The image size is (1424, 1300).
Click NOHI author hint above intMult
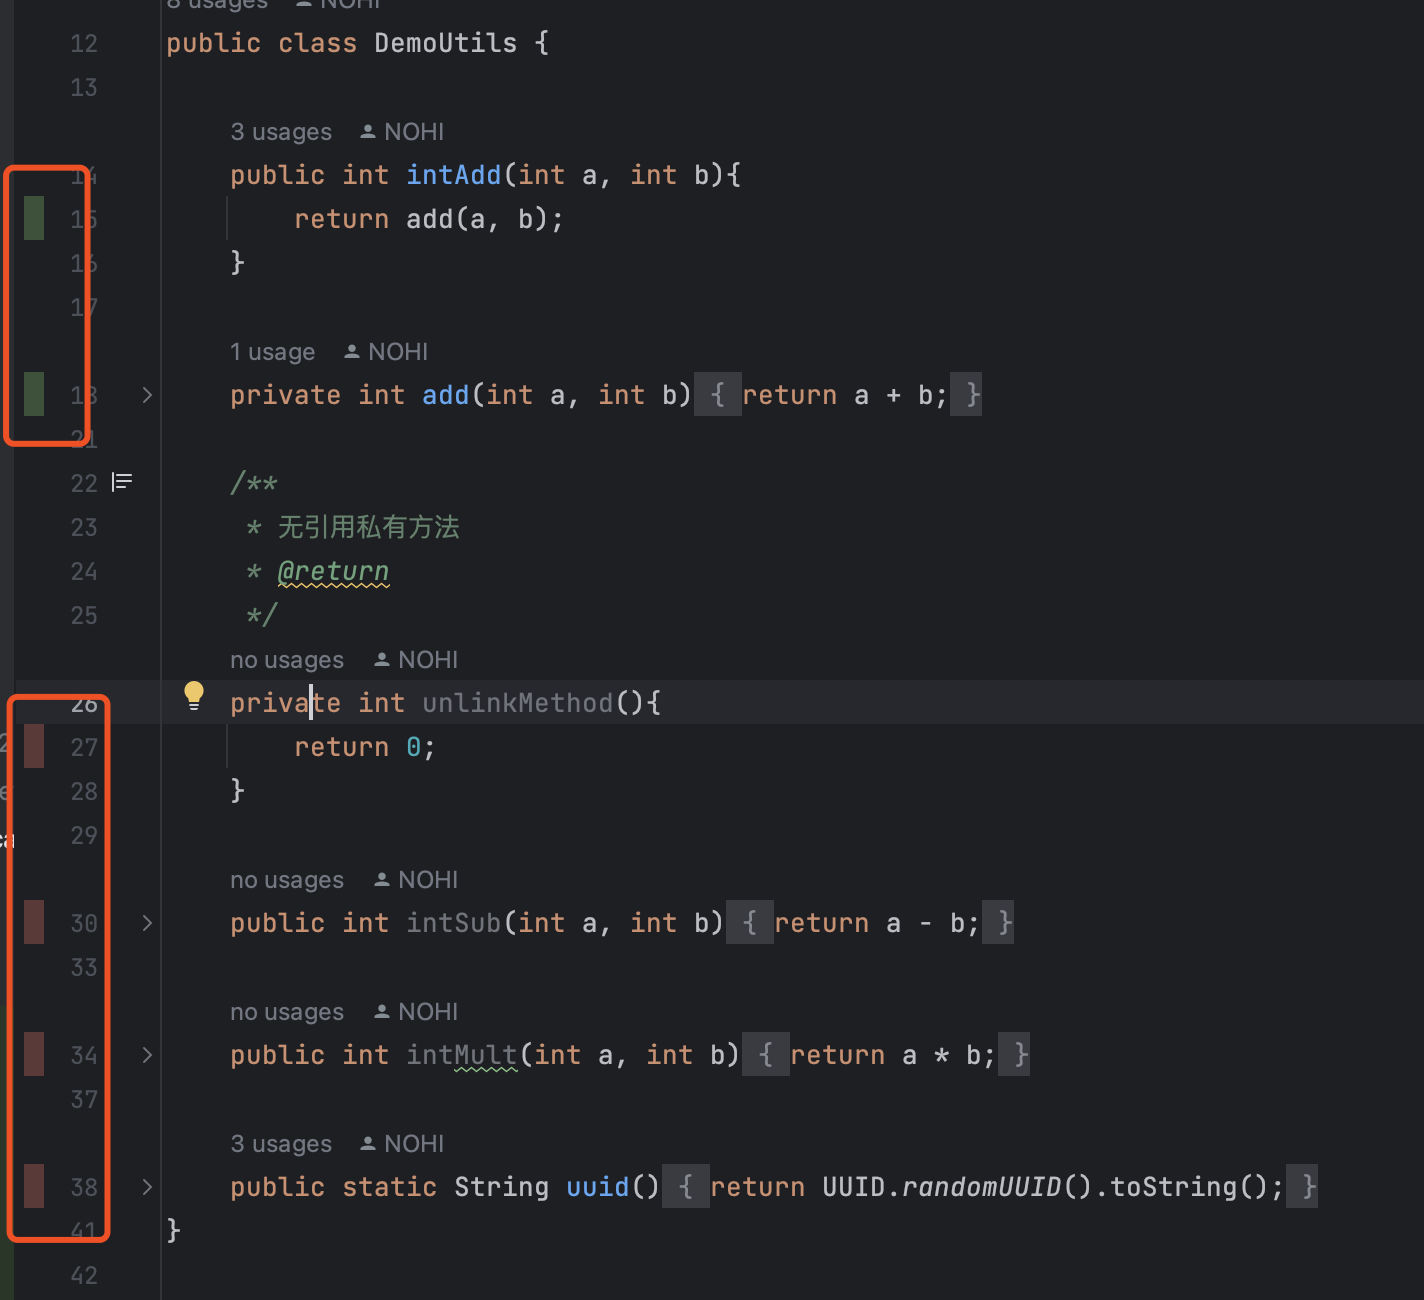click(416, 1012)
